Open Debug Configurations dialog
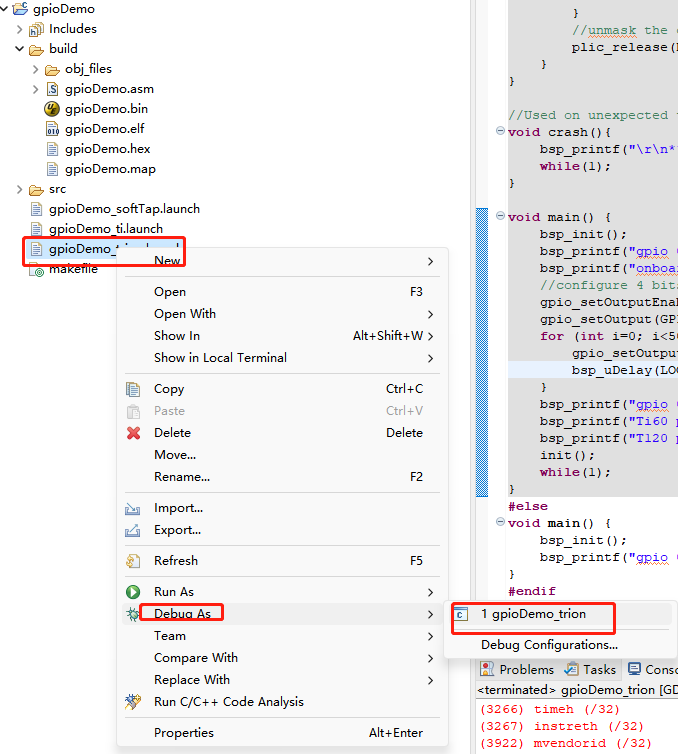678x754 pixels. 548,645
